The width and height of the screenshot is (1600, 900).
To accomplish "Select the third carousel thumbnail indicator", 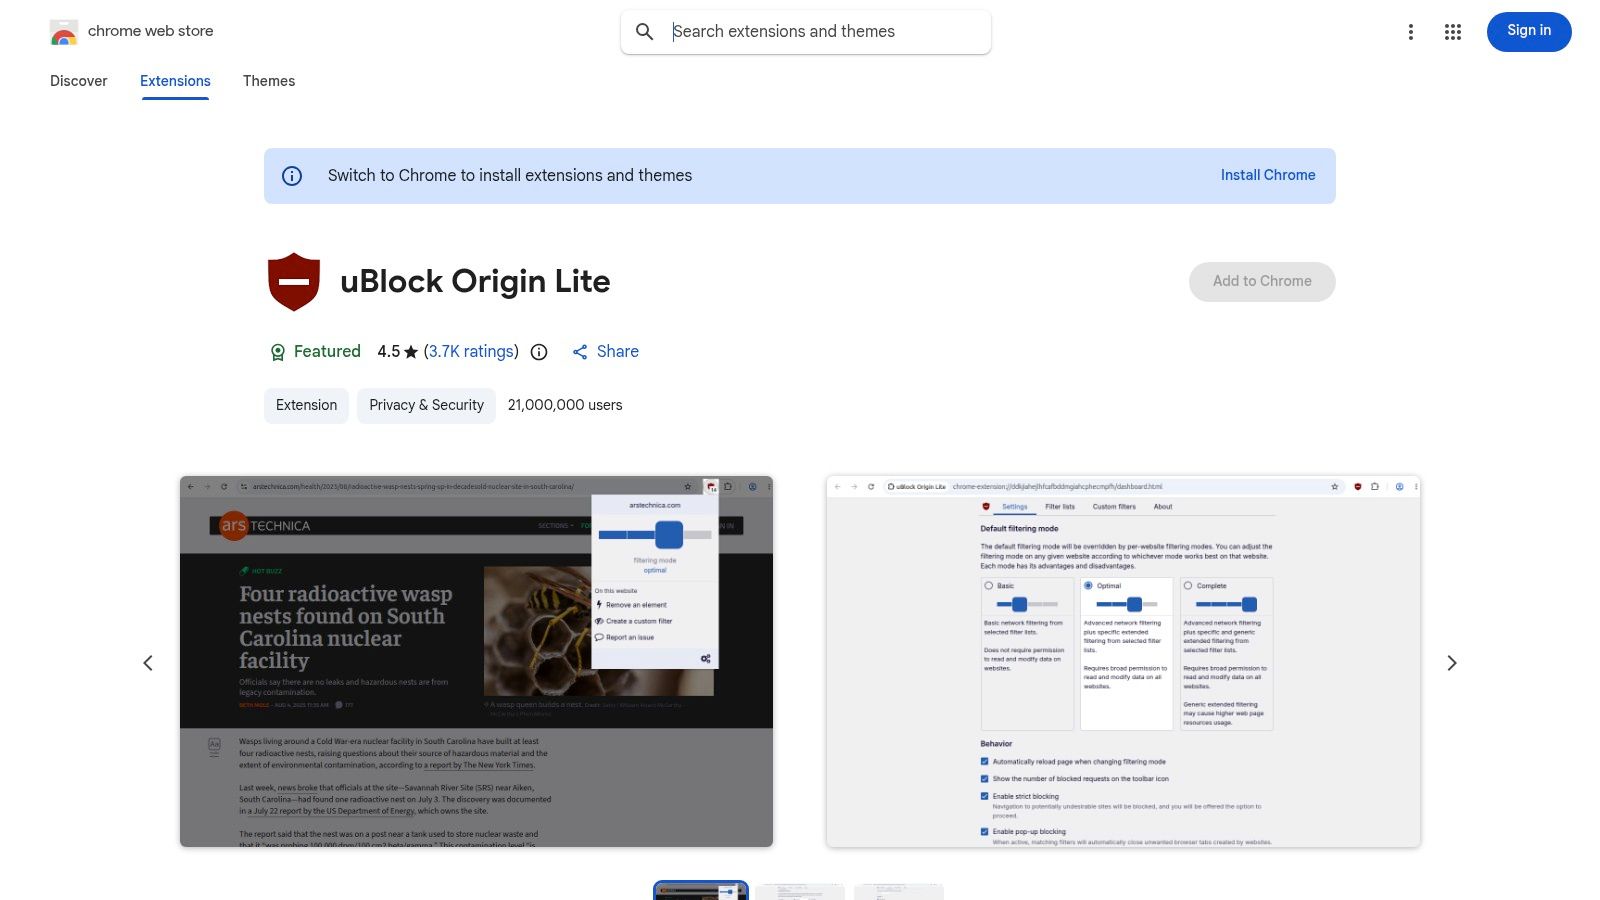I will [x=899, y=891].
